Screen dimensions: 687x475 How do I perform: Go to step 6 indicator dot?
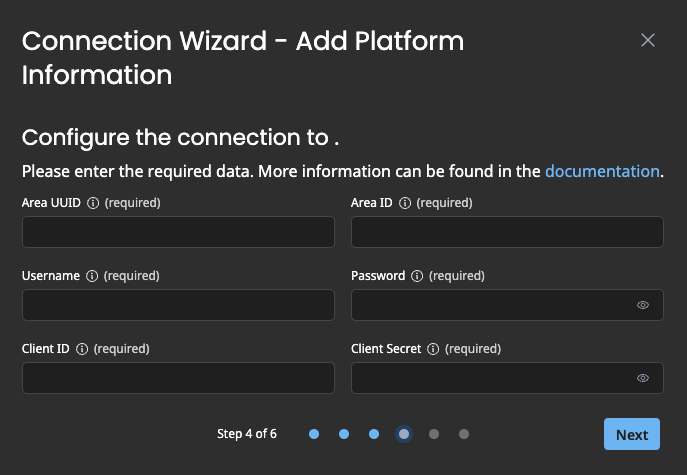(x=464, y=434)
